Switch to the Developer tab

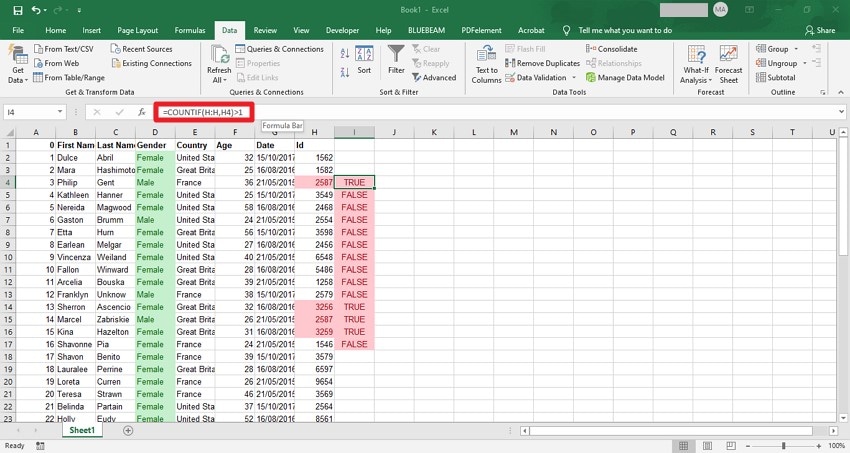click(x=342, y=30)
